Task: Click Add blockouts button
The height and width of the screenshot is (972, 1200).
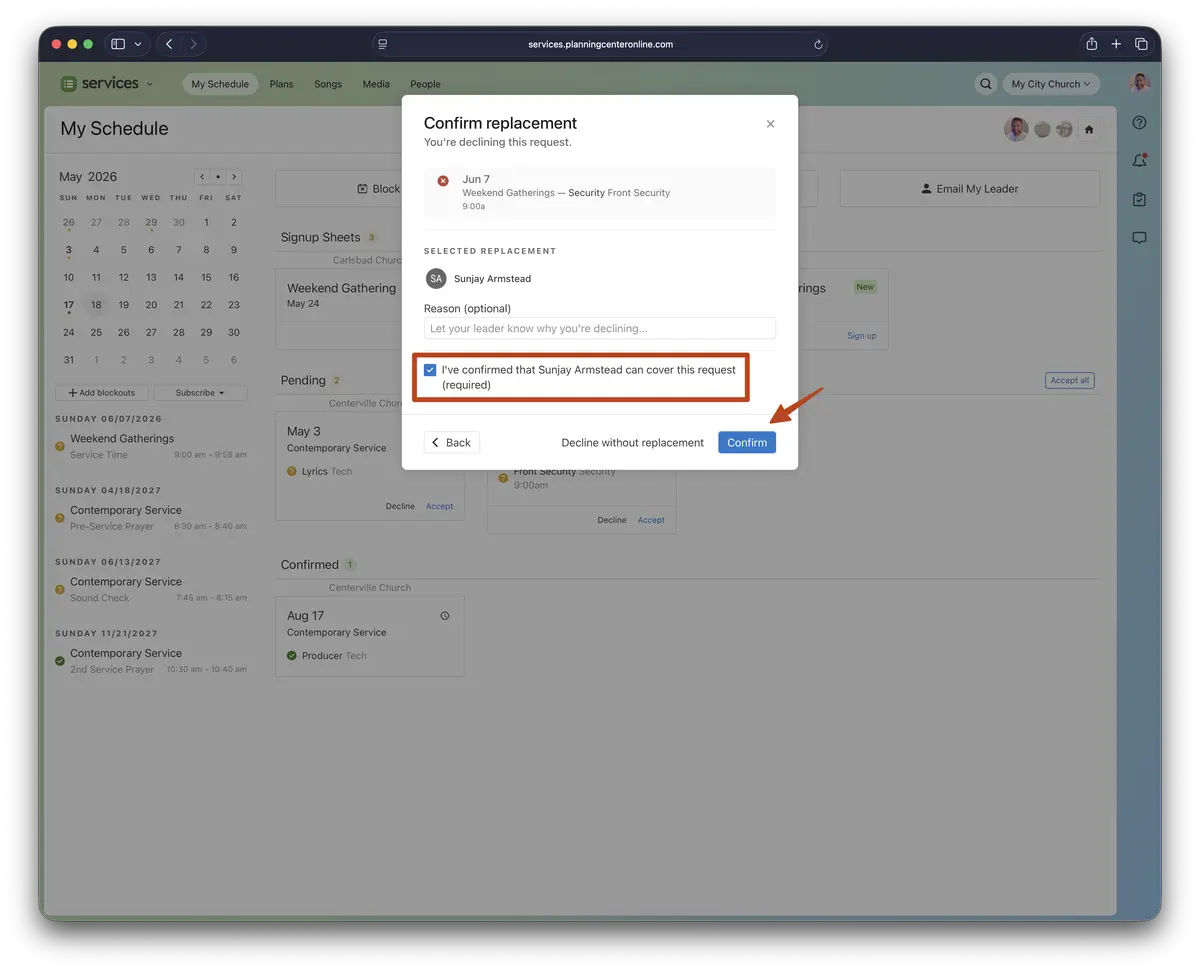Action: click(x=102, y=393)
